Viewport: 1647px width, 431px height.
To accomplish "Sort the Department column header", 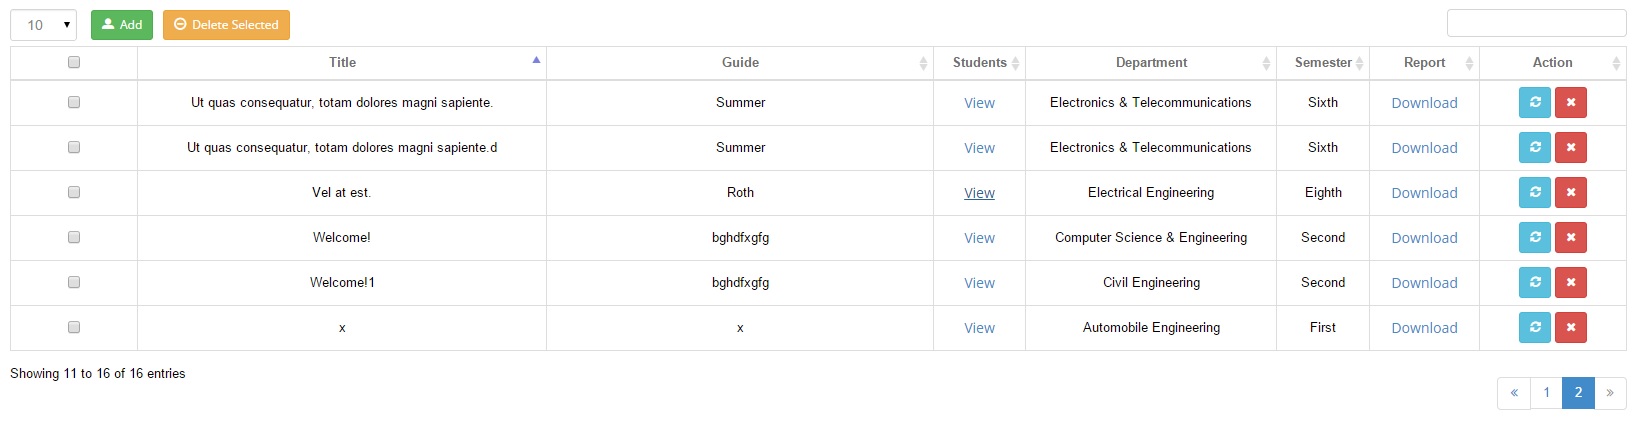I will click(x=1151, y=62).
